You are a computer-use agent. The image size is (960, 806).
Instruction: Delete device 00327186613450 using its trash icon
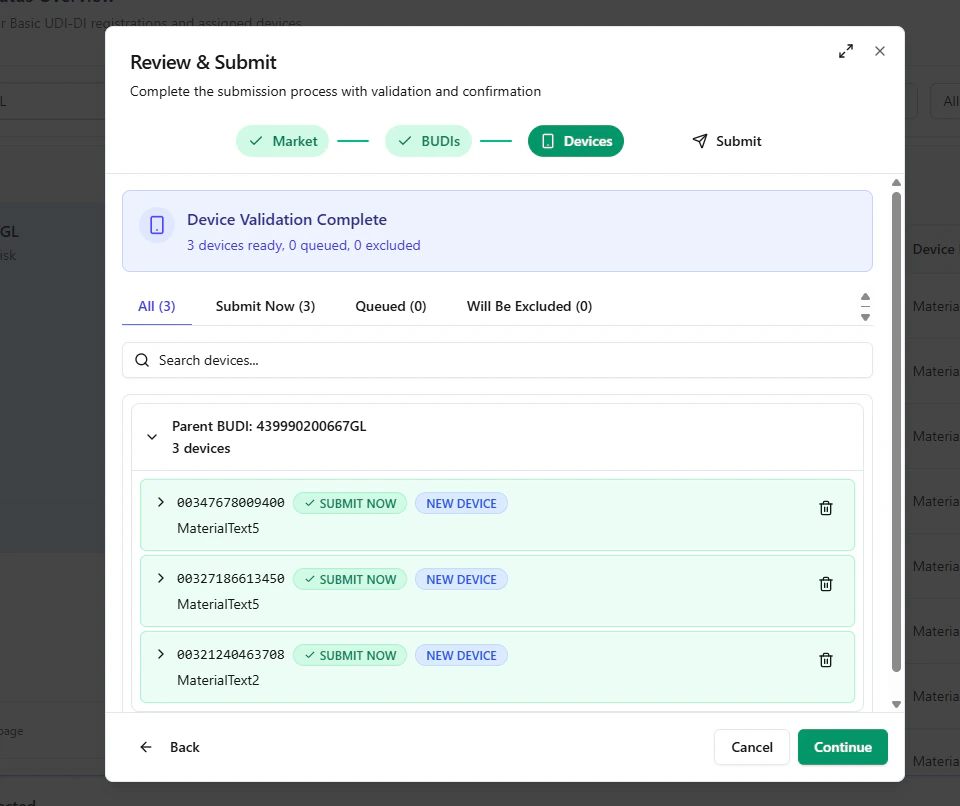tap(825, 583)
